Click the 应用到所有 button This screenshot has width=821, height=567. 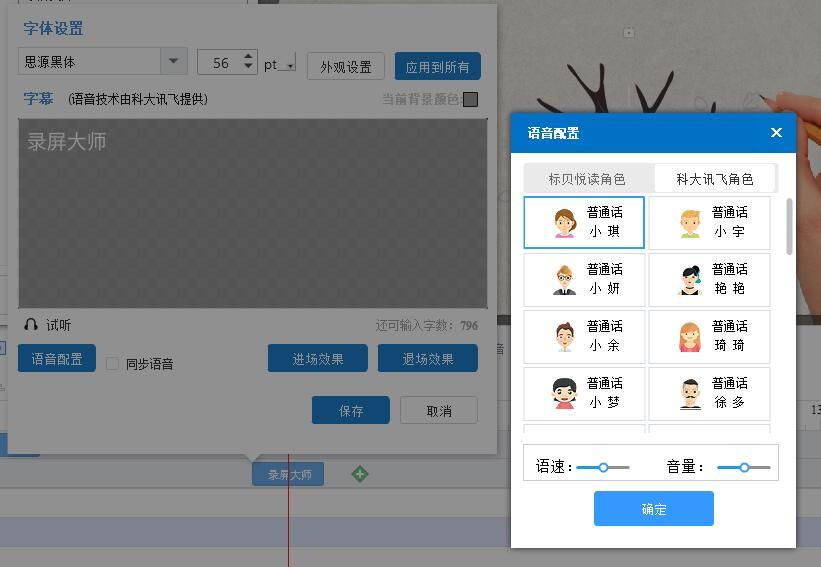[438, 66]
